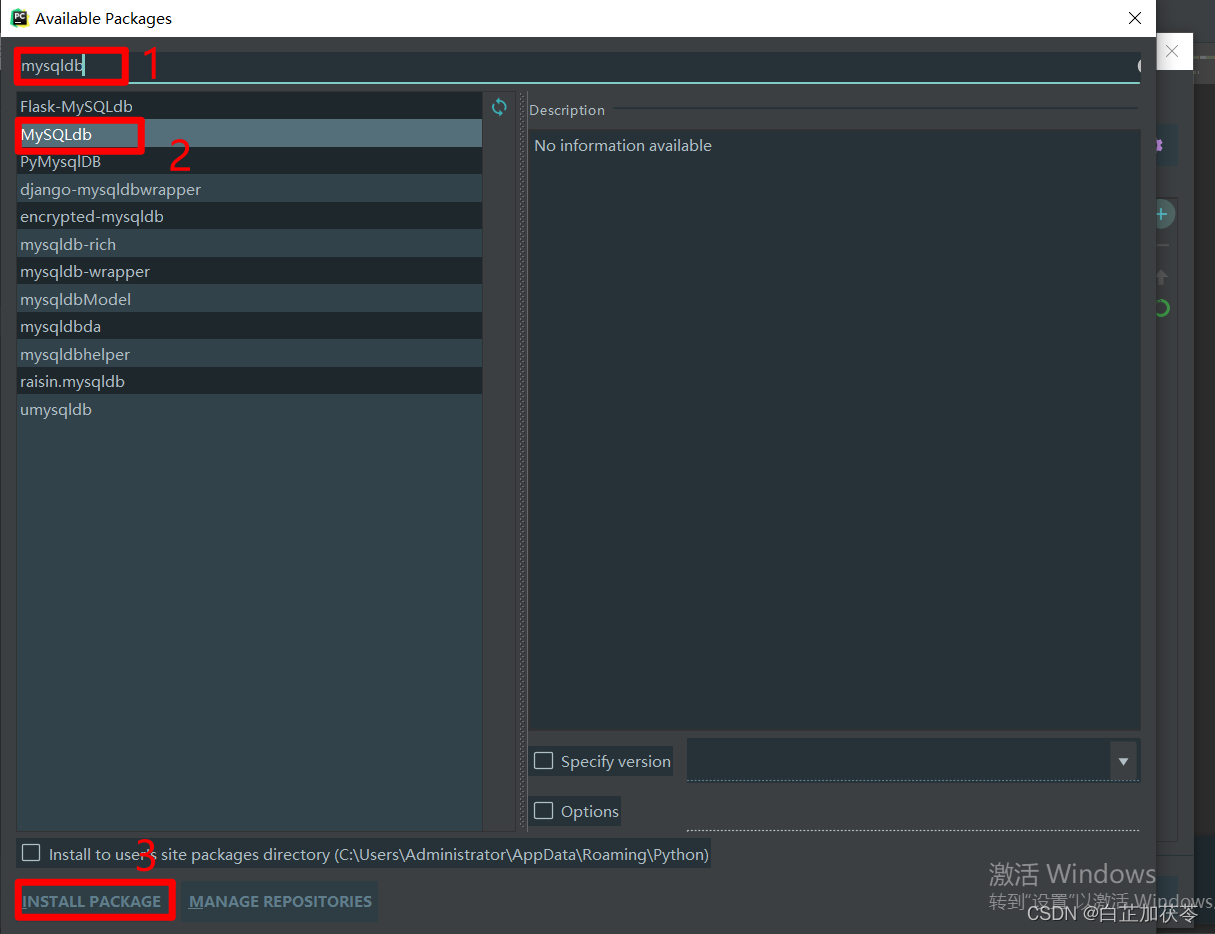Screen dimensions: 1215x934
Task: Select raisin.mysqldb package
Action: 249,381
